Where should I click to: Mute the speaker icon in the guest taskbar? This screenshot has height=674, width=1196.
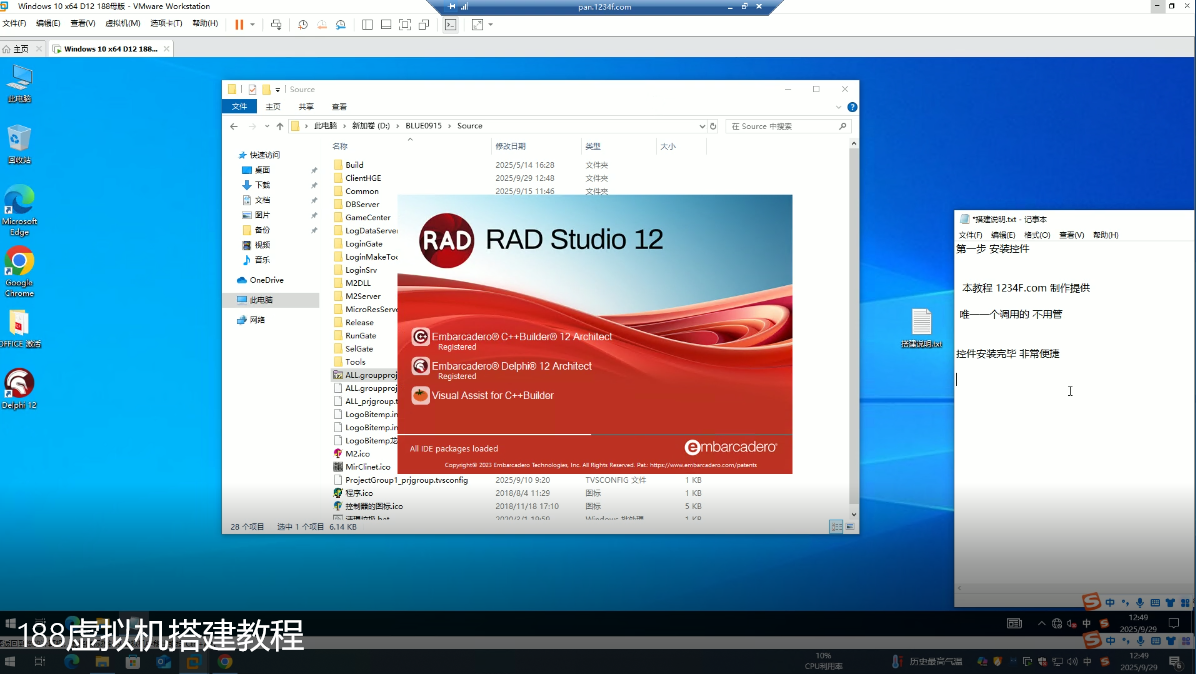point(1071,623)
